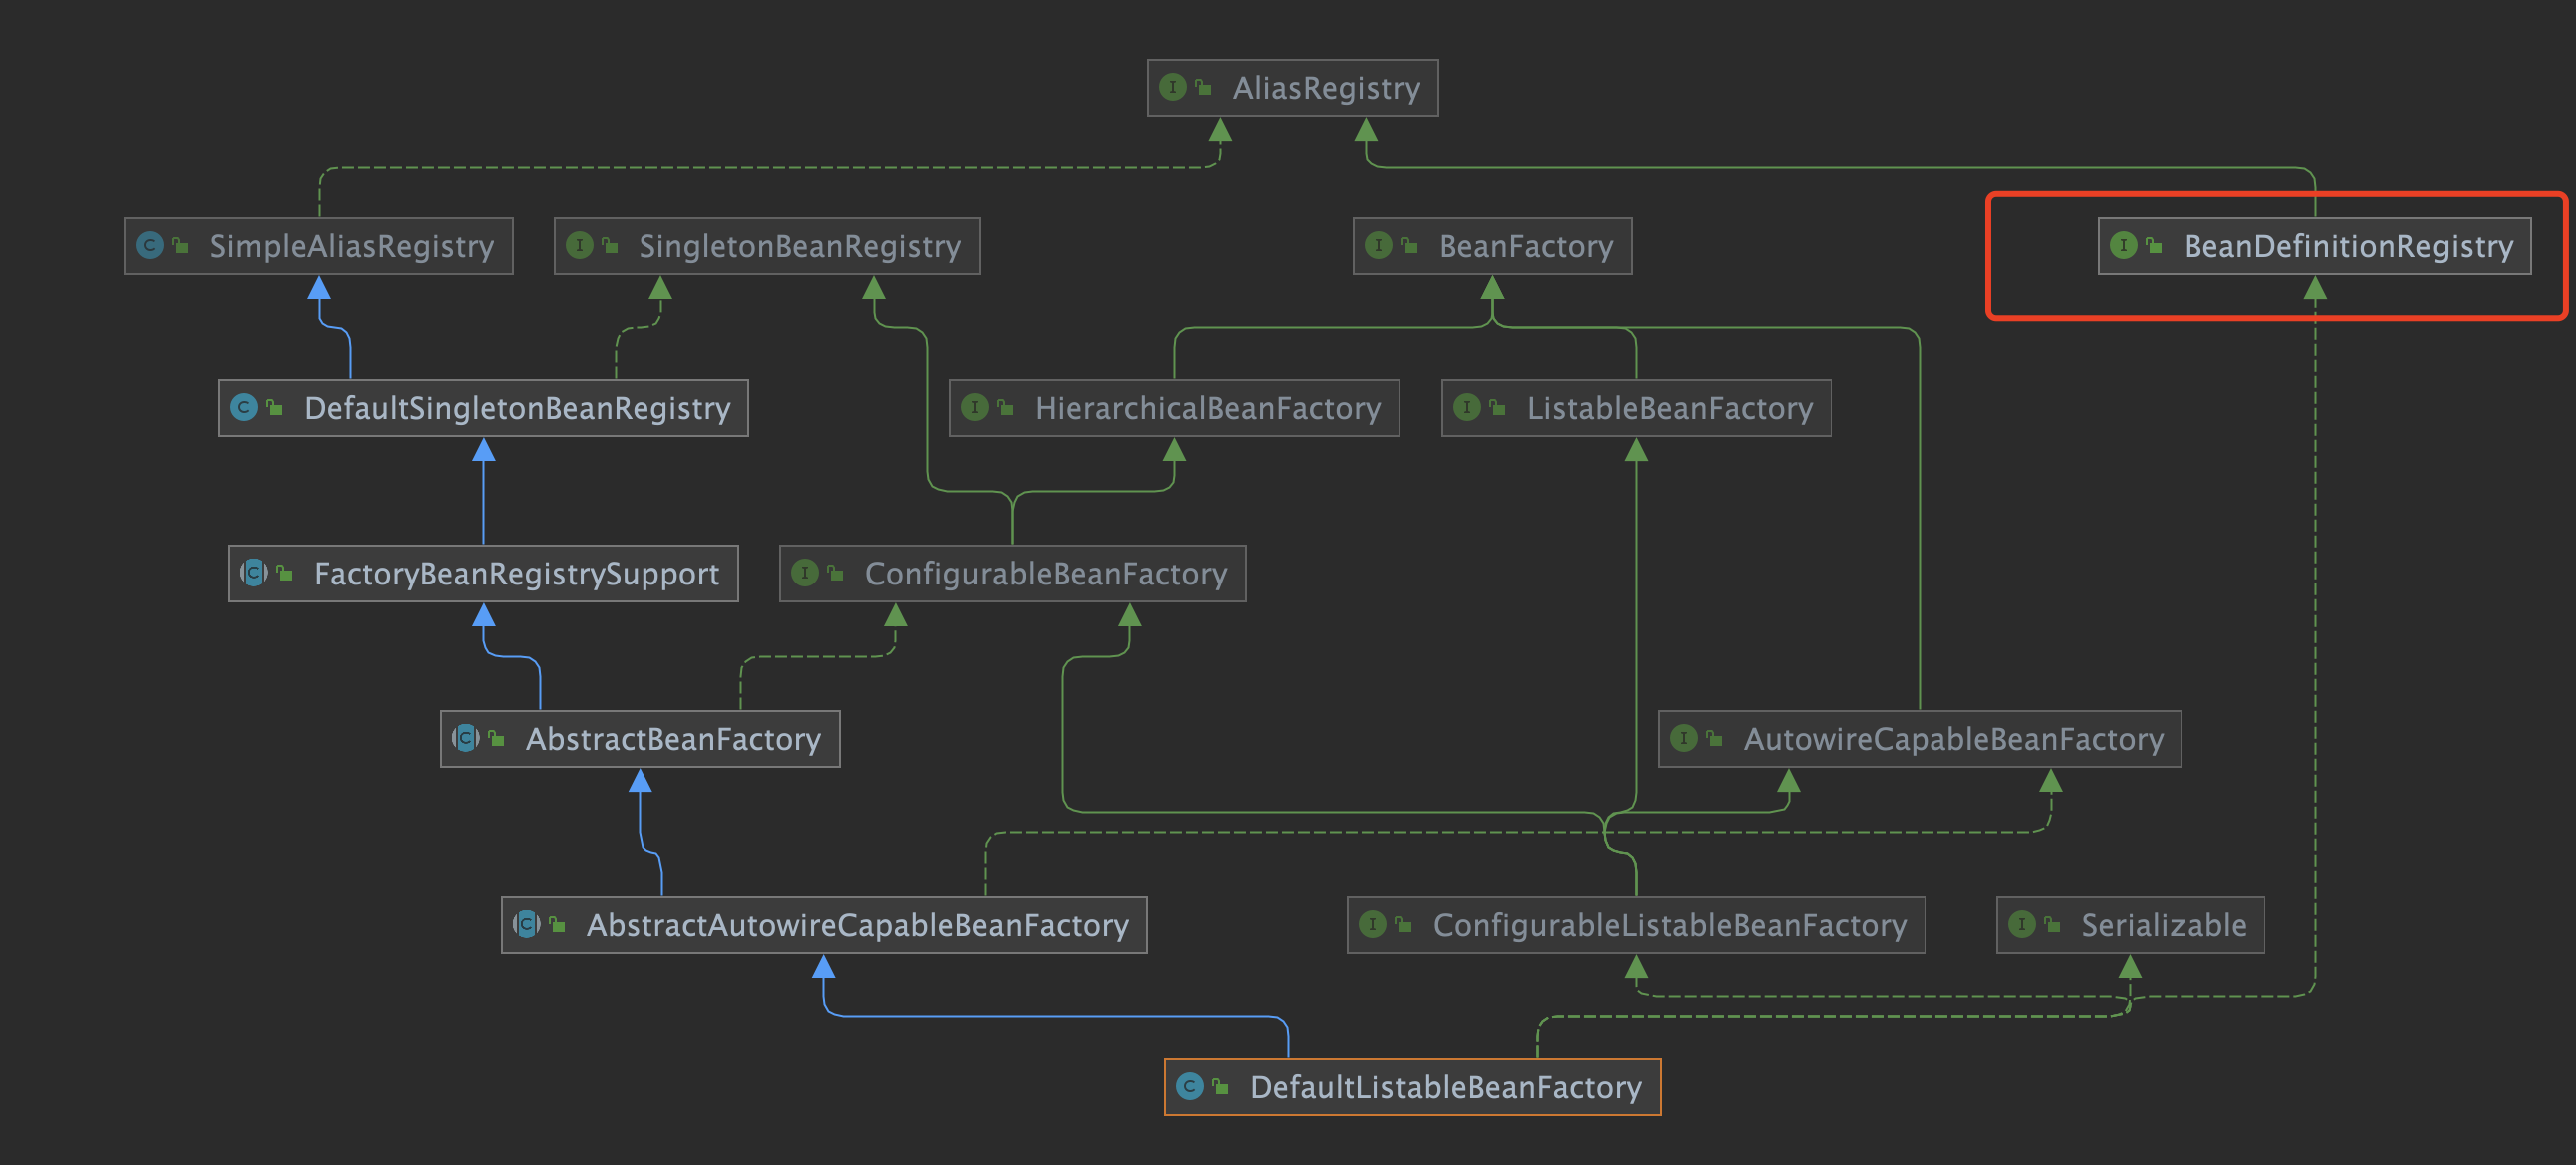The image size is (2576, 1165).
Task: Select the AbstractBeanFactory node label
Action: pos(673,740)
